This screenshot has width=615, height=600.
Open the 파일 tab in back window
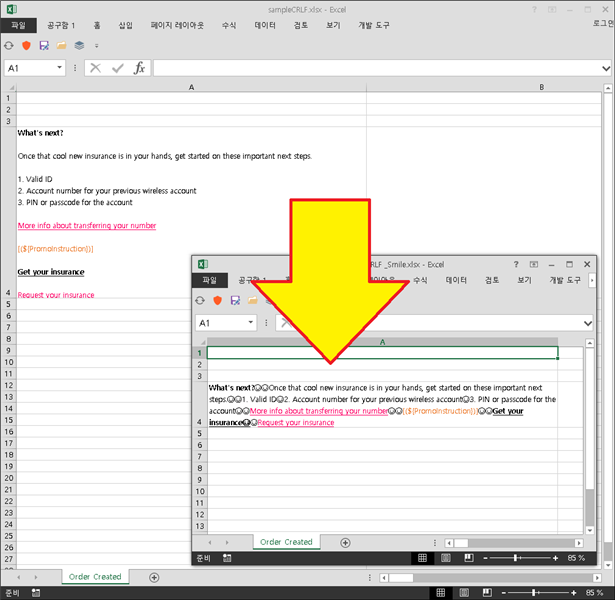click(x=18, y=25)
